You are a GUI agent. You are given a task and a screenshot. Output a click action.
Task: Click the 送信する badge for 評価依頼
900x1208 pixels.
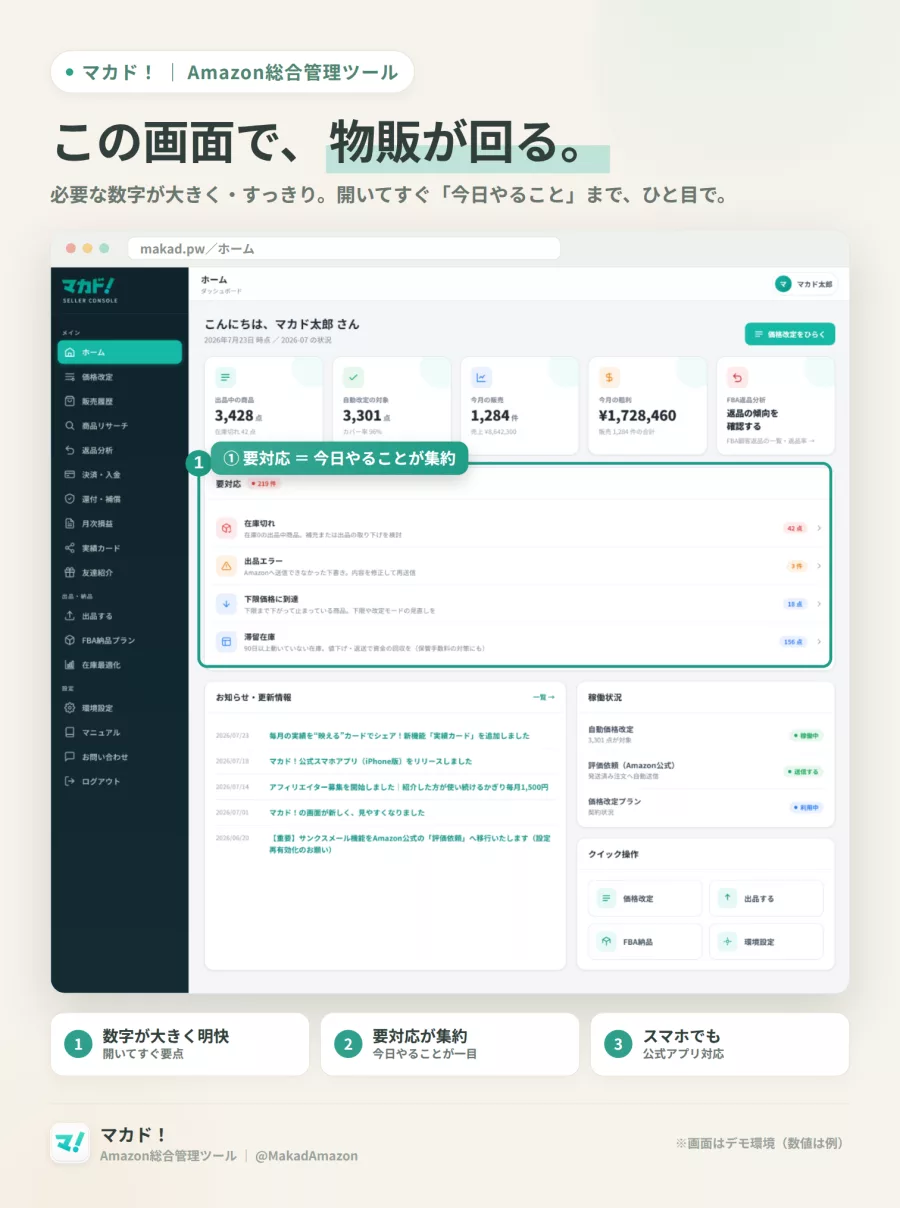click(x=803, y=772)
